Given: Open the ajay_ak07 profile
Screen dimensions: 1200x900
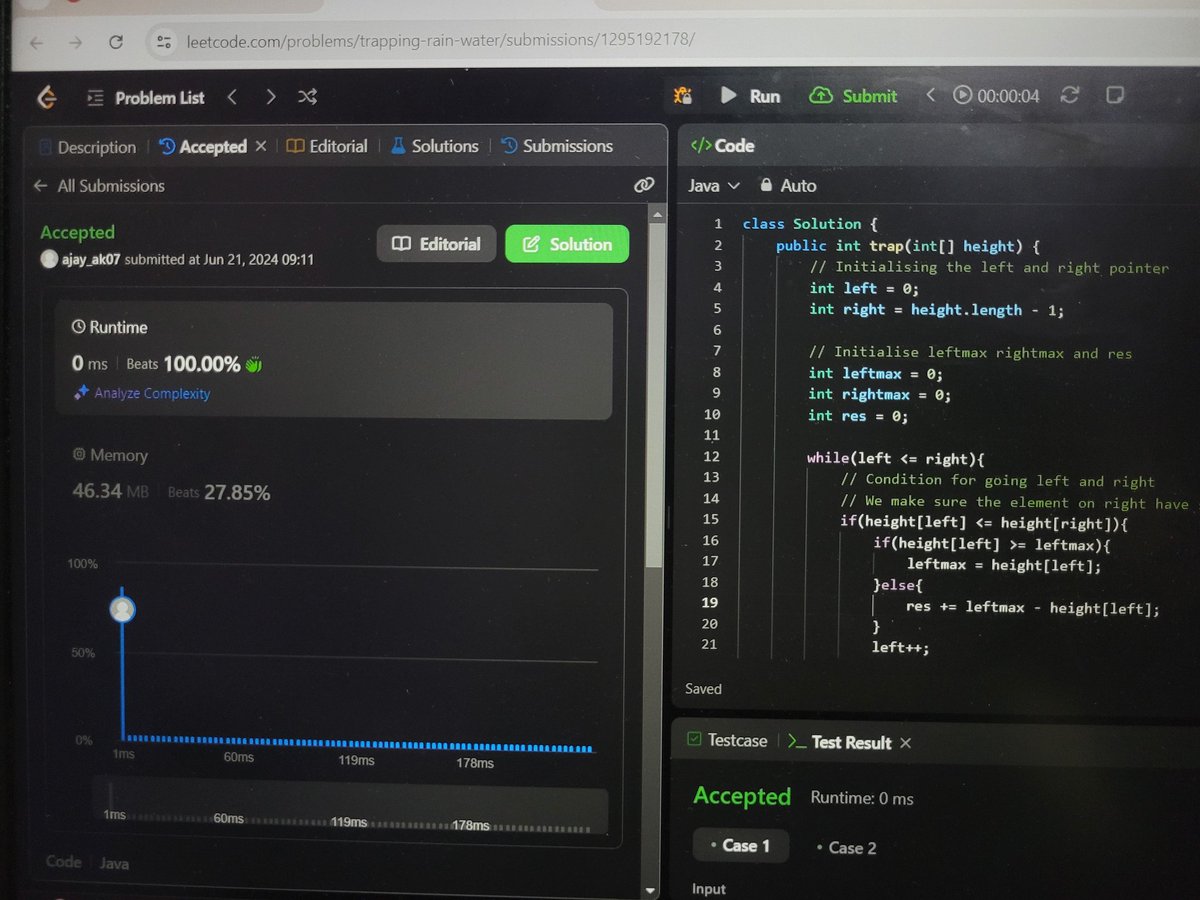Looking at the screenshot, I should pyautogui.click(x=92, y=260).
